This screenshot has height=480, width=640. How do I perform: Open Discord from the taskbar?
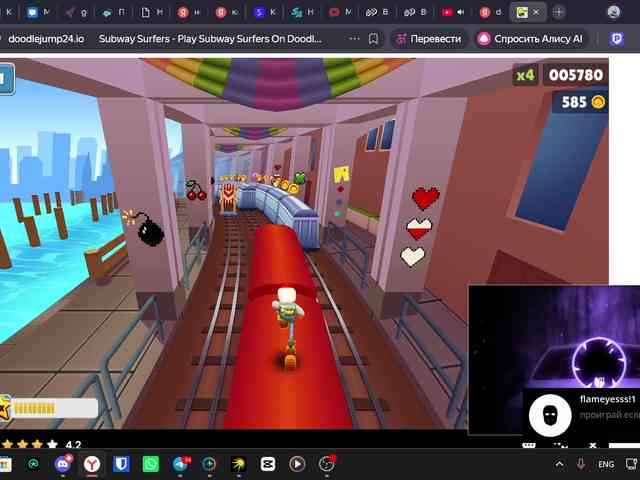tap(62, 464)
